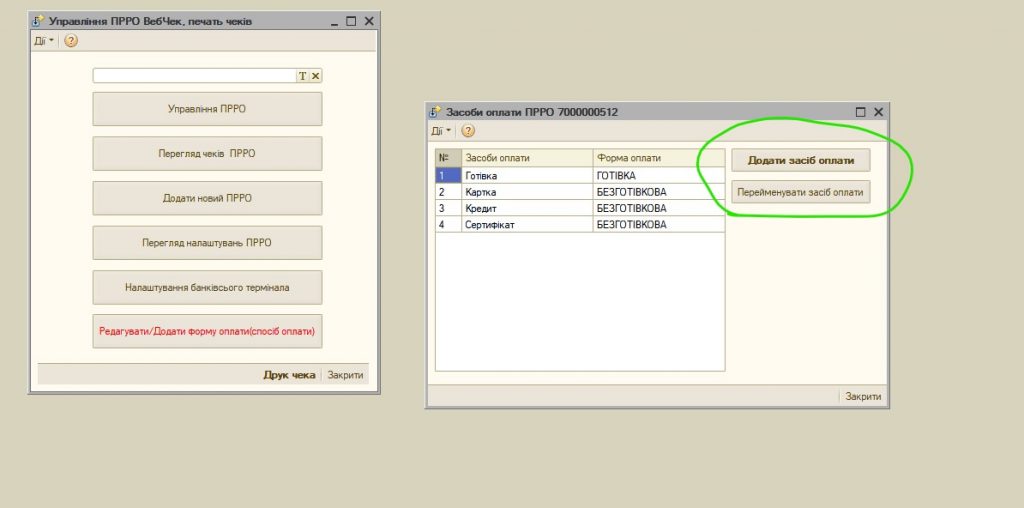1024x508 pixels.
Task: Click red Редагувати/Додати форму оплати button
Action: point(207,331)
